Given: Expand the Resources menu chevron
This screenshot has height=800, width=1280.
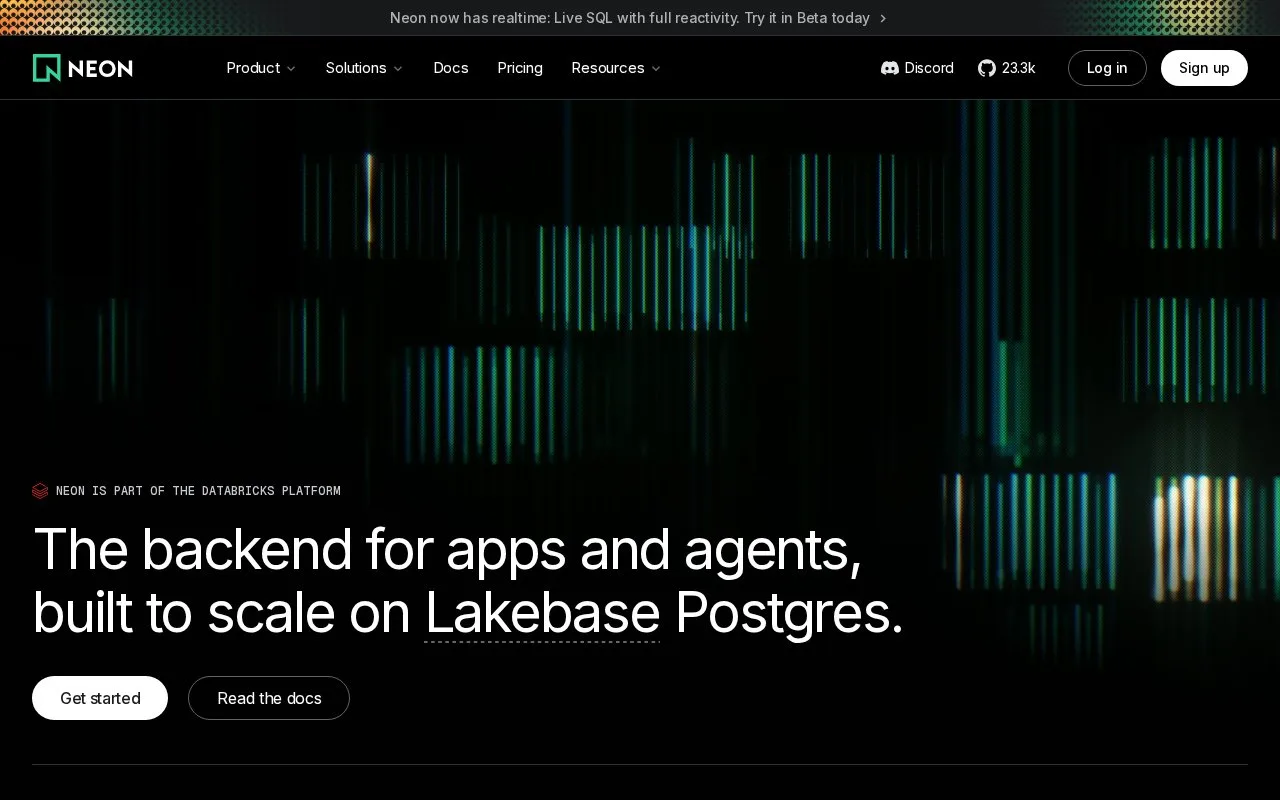Looking at the screenshot, I should tap(656, 68).
